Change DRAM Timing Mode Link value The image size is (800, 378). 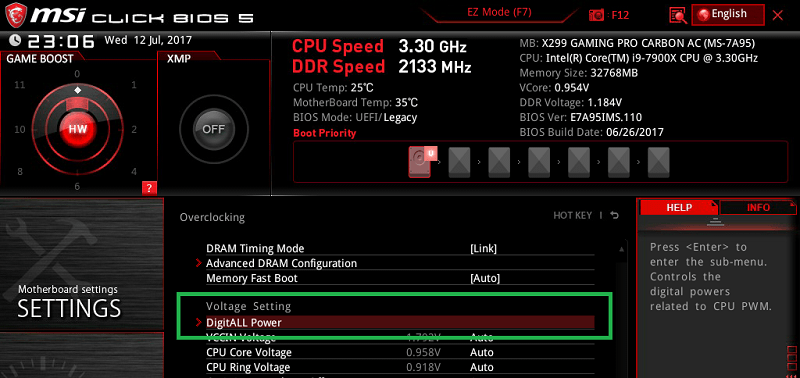[x=483, y=248]
